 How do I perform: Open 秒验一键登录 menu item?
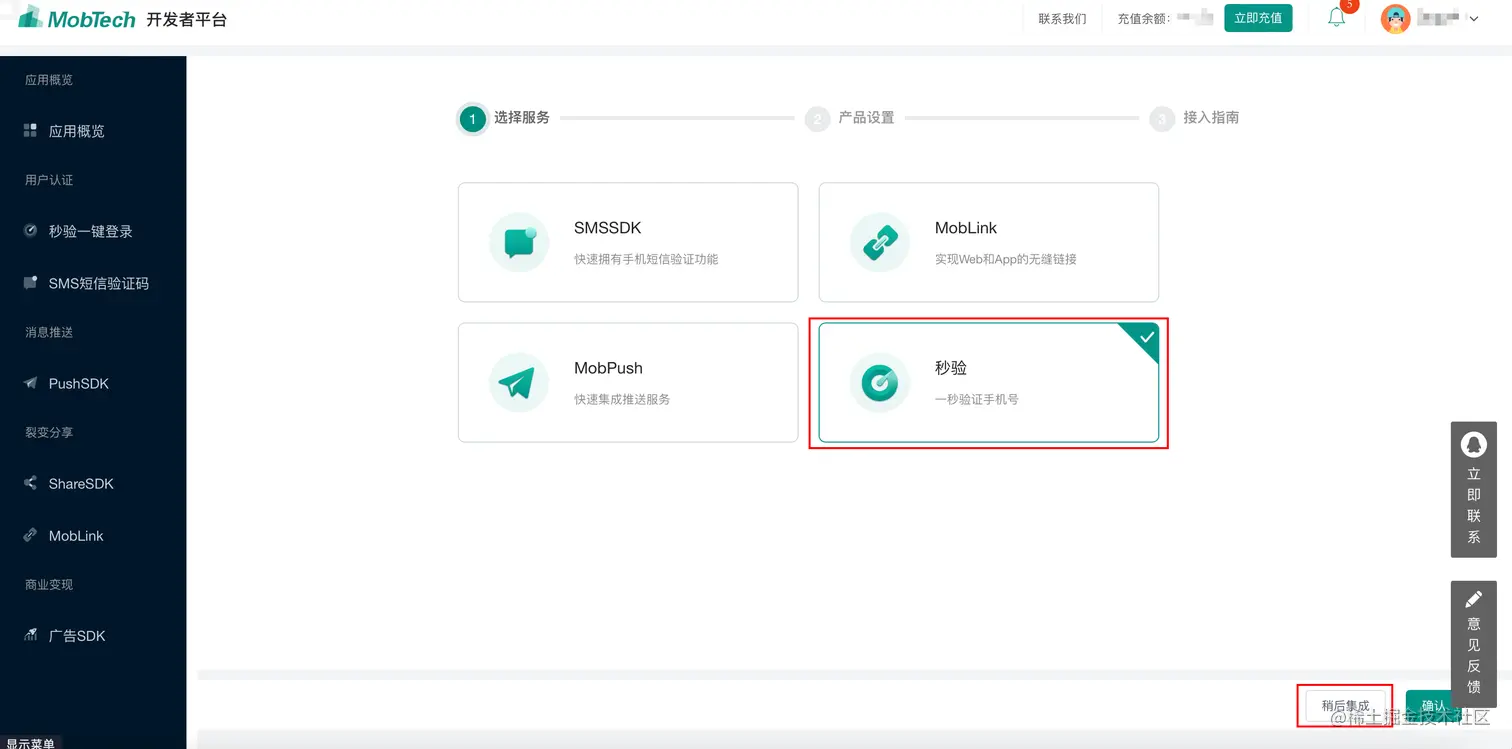point(93,231)
